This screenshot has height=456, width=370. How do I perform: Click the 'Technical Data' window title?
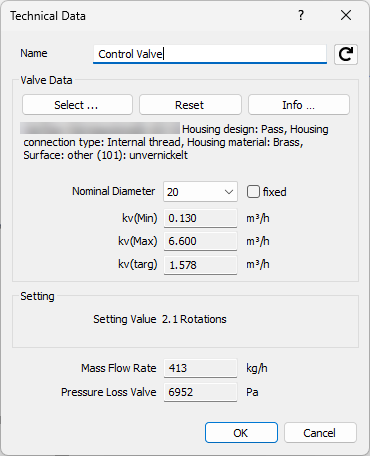click(x=48, y=16)
